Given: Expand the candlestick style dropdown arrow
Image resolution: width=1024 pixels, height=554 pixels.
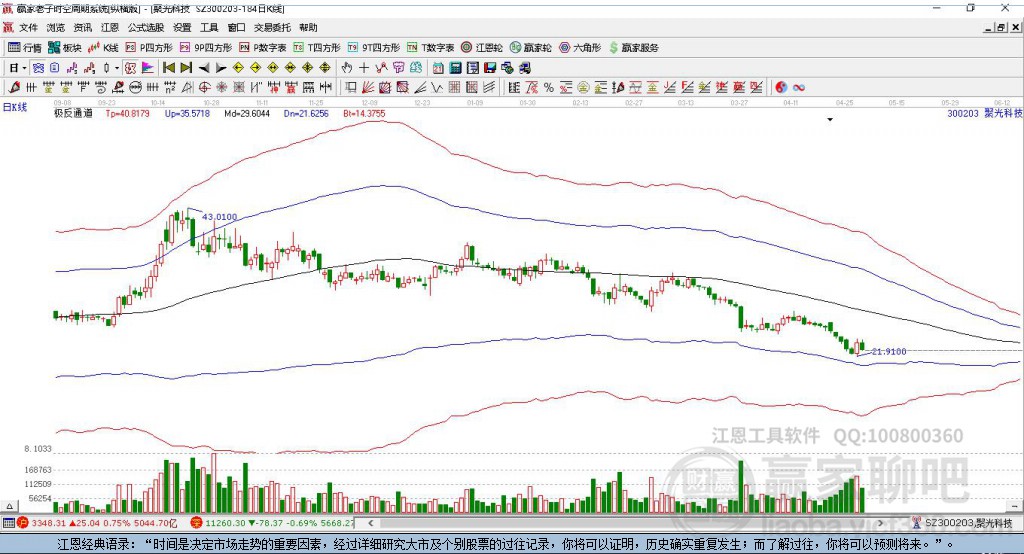Looking at the screenshot, I should (117, 68).
